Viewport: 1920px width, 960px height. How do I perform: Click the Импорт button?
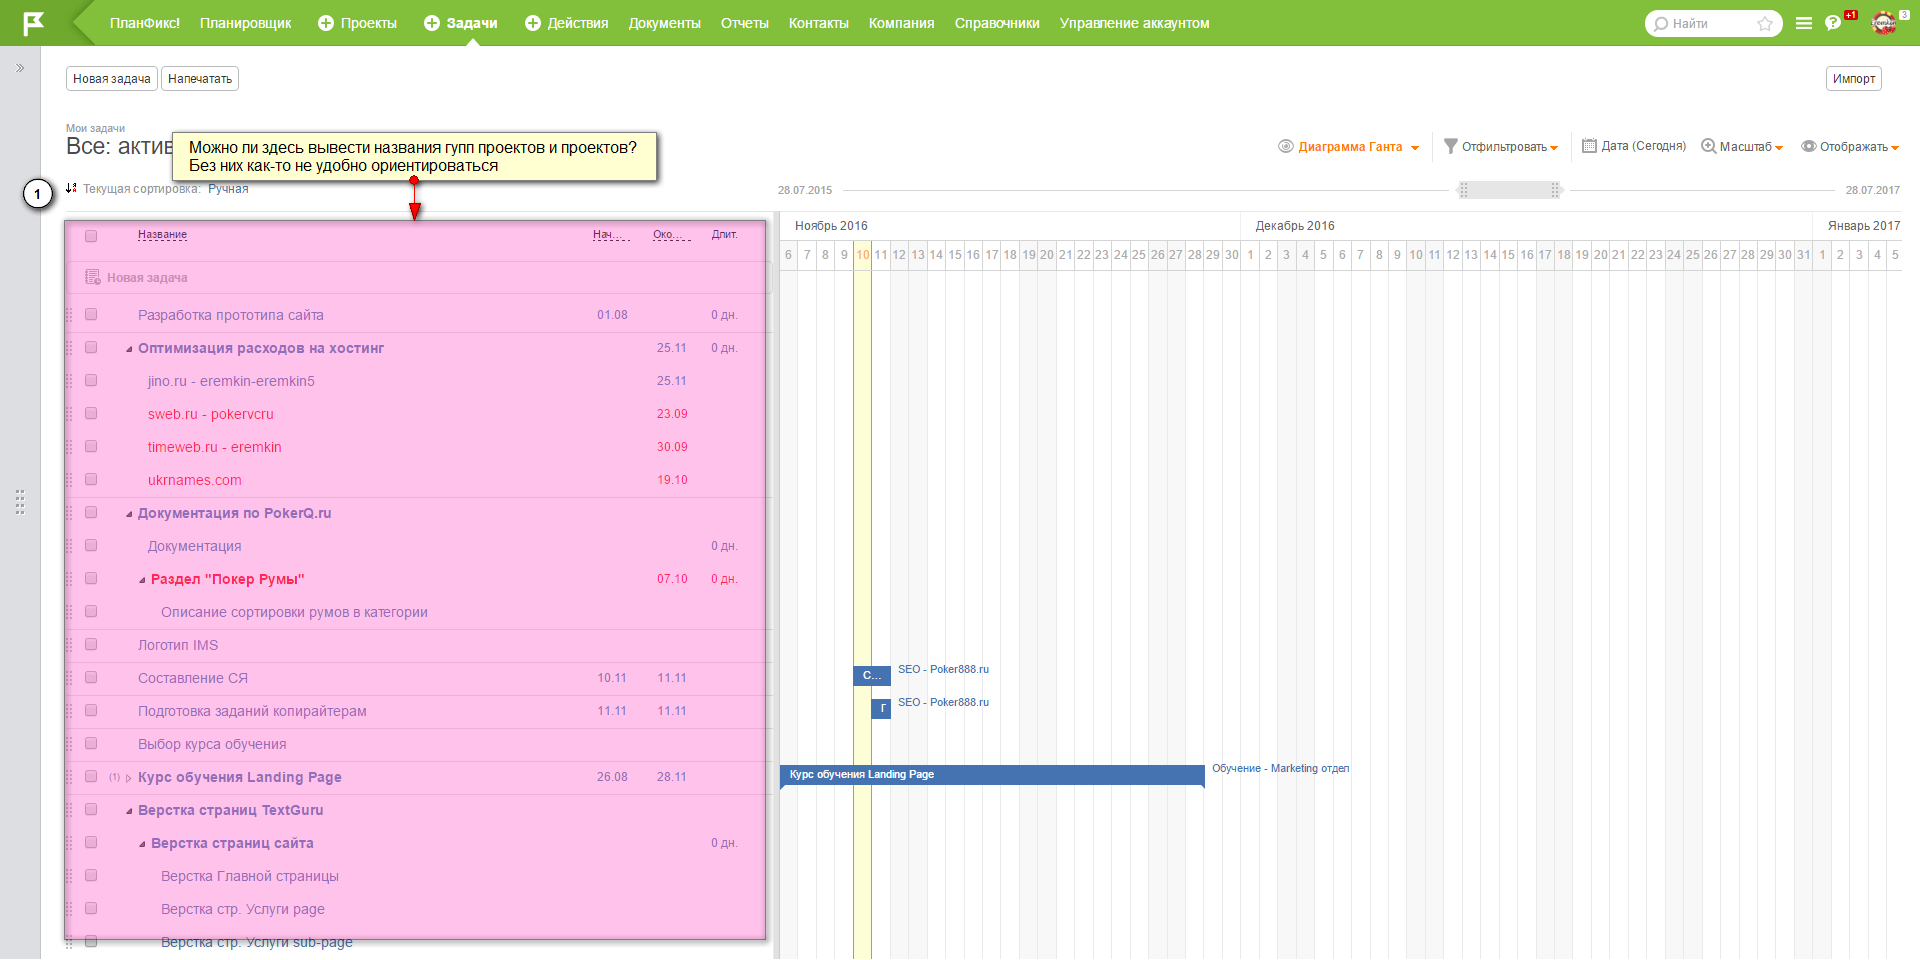[x=1854, y=79]
